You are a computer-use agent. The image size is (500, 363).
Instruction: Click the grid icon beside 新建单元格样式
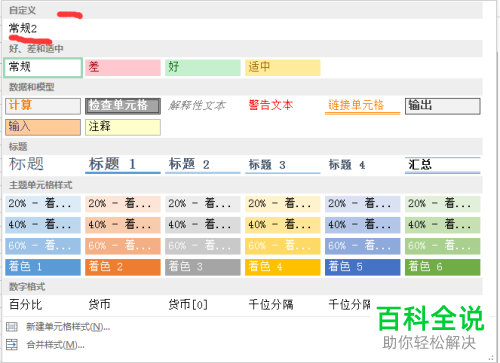click(12, 327)
